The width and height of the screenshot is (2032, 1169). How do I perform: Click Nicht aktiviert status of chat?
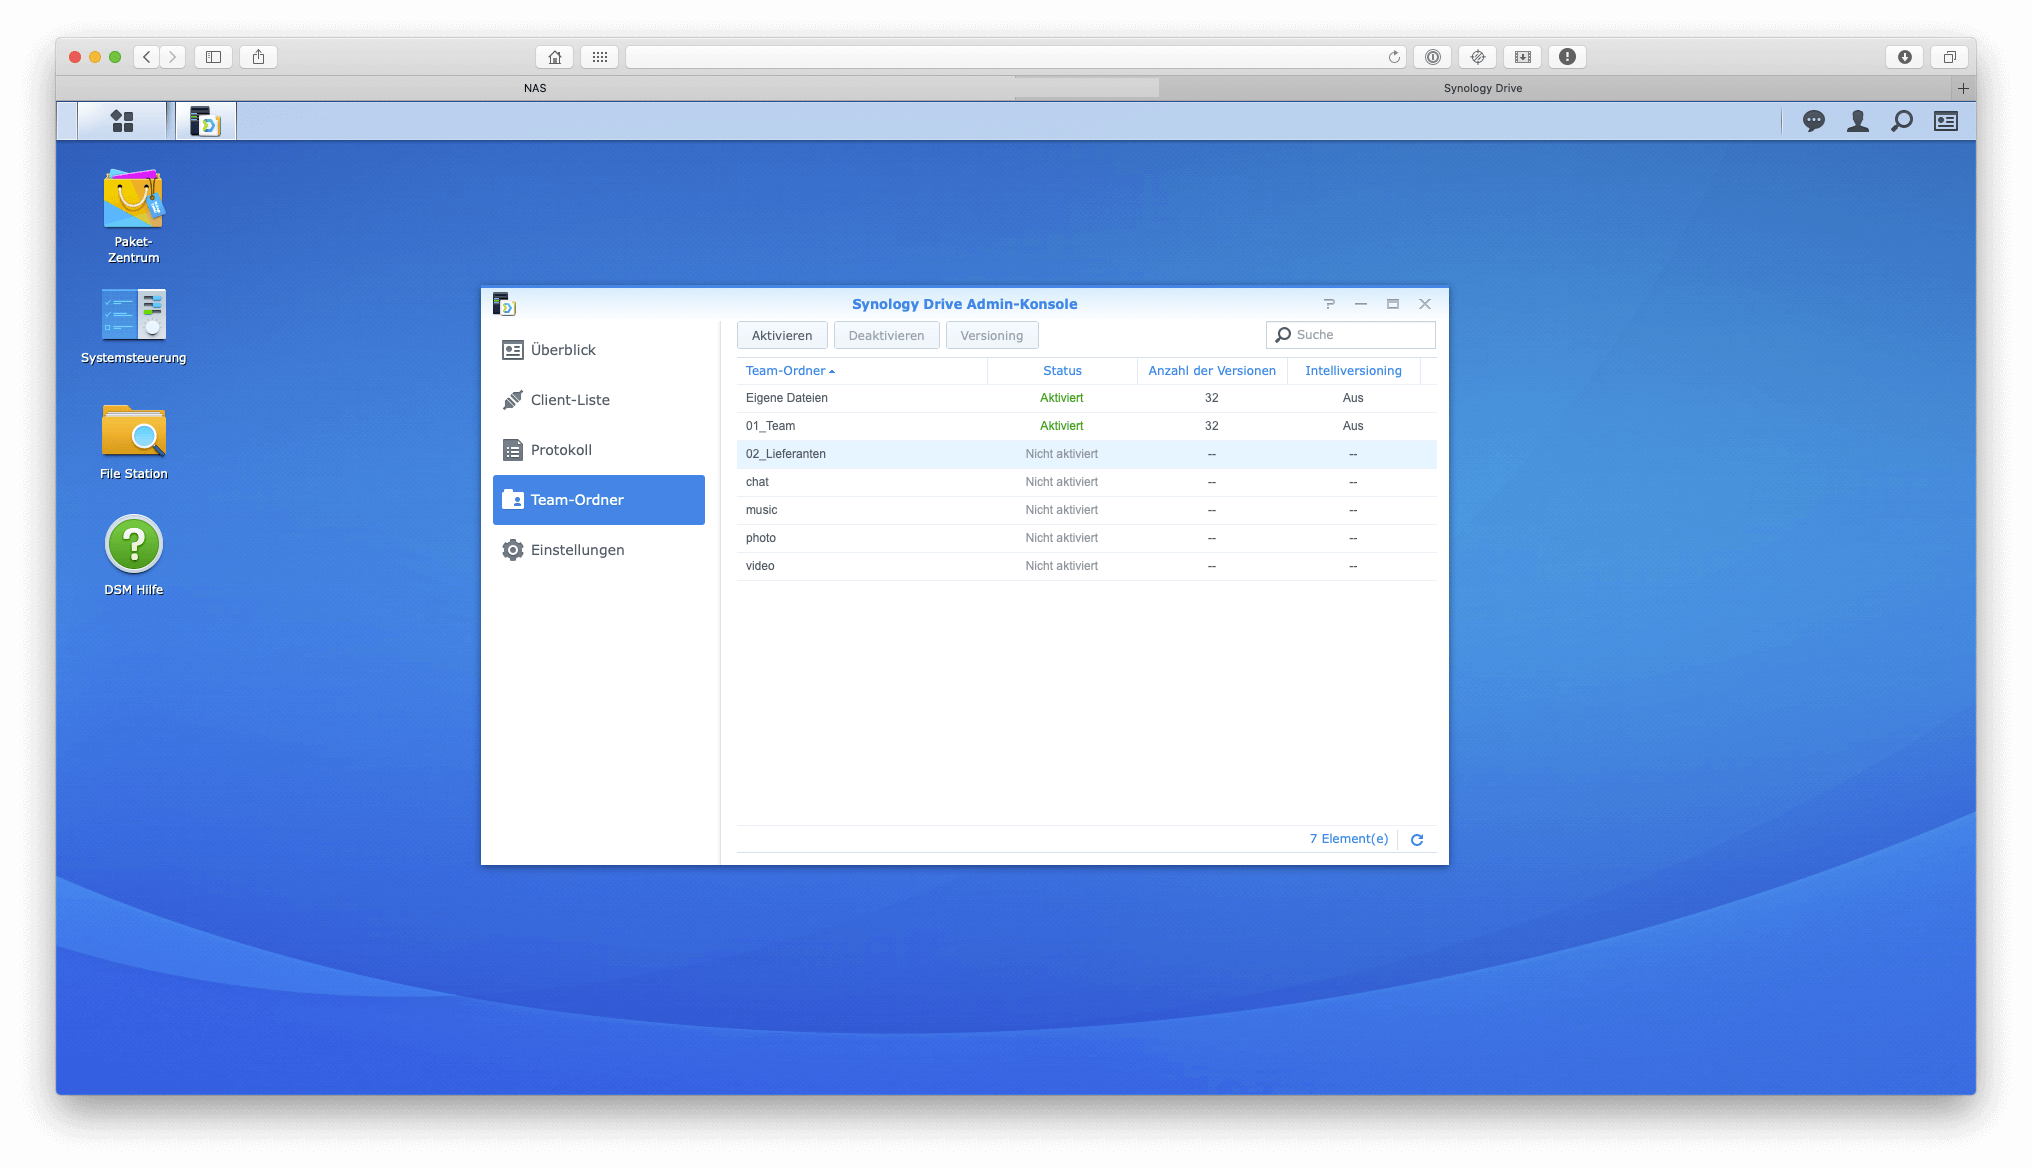point(1061,482)
